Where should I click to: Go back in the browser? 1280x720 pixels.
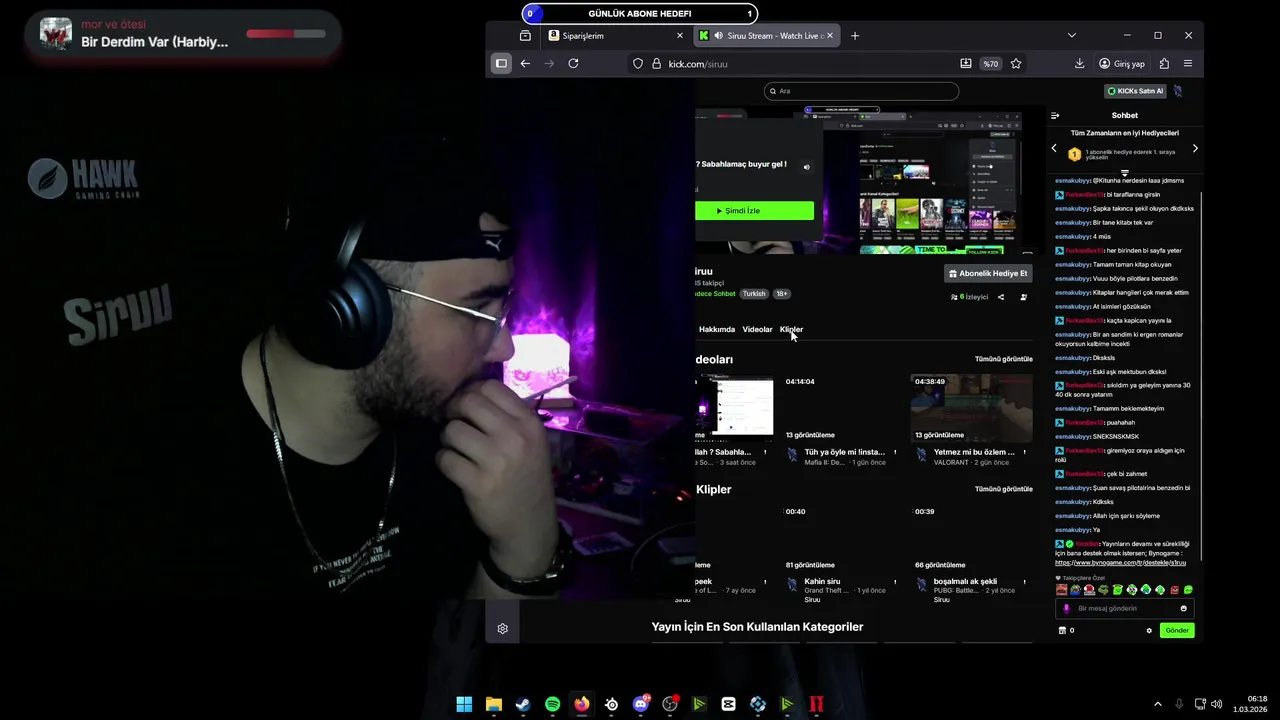525,63
